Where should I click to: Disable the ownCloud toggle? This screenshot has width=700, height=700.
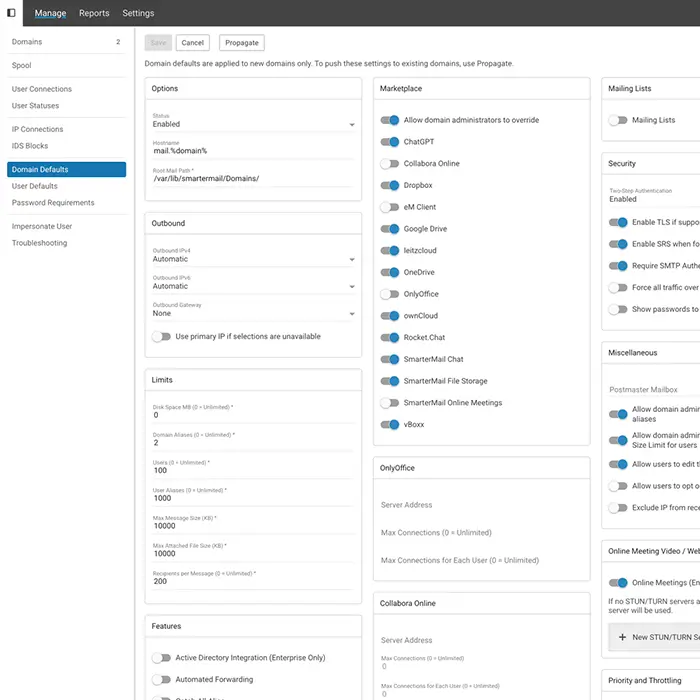390,316
